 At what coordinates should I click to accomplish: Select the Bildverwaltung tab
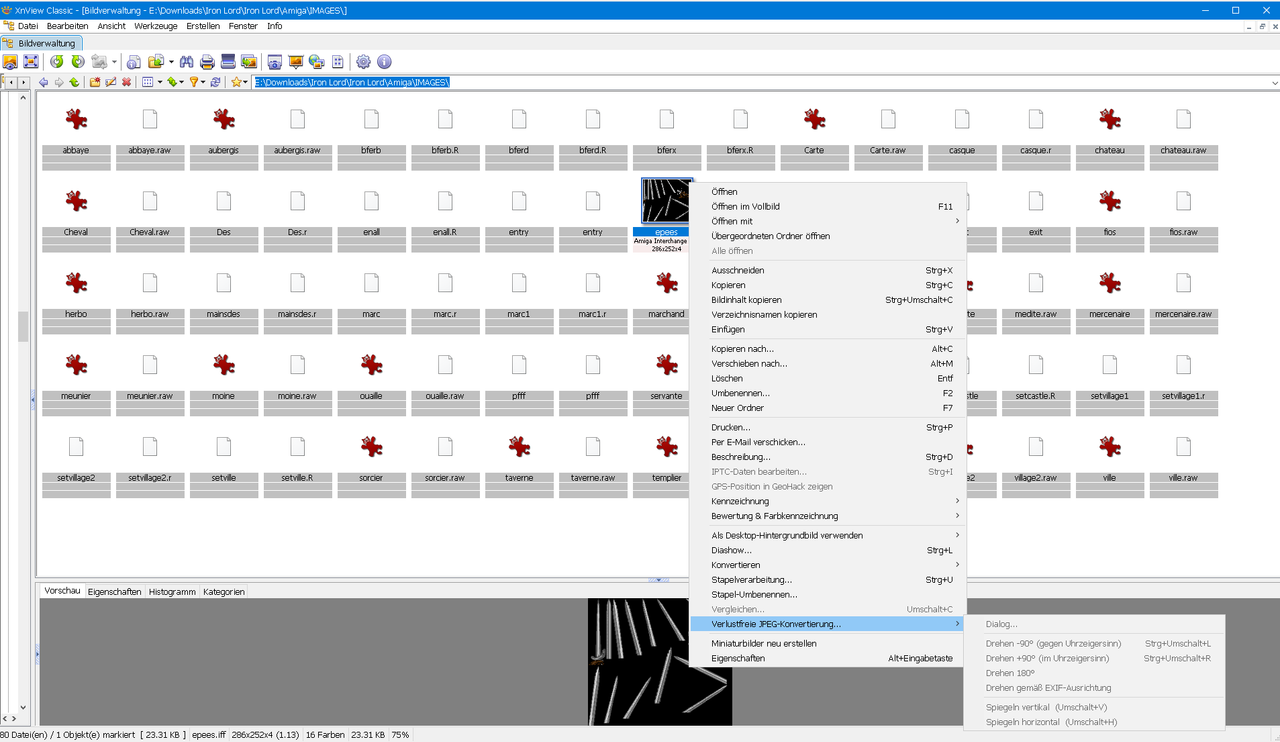coord(43,43)
